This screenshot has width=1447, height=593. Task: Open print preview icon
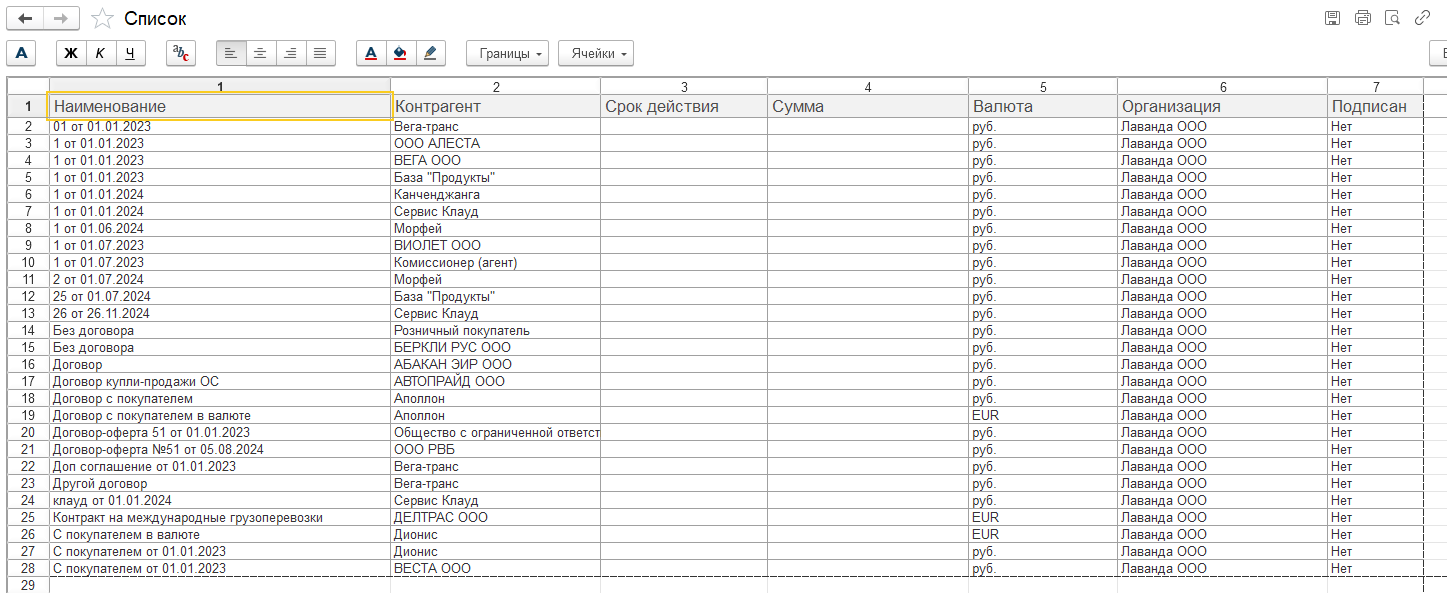(1392, 18)
